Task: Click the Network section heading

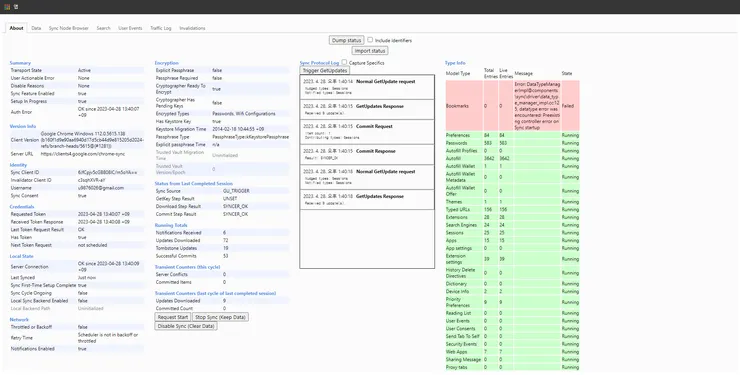Action: [x=19, y=319]
